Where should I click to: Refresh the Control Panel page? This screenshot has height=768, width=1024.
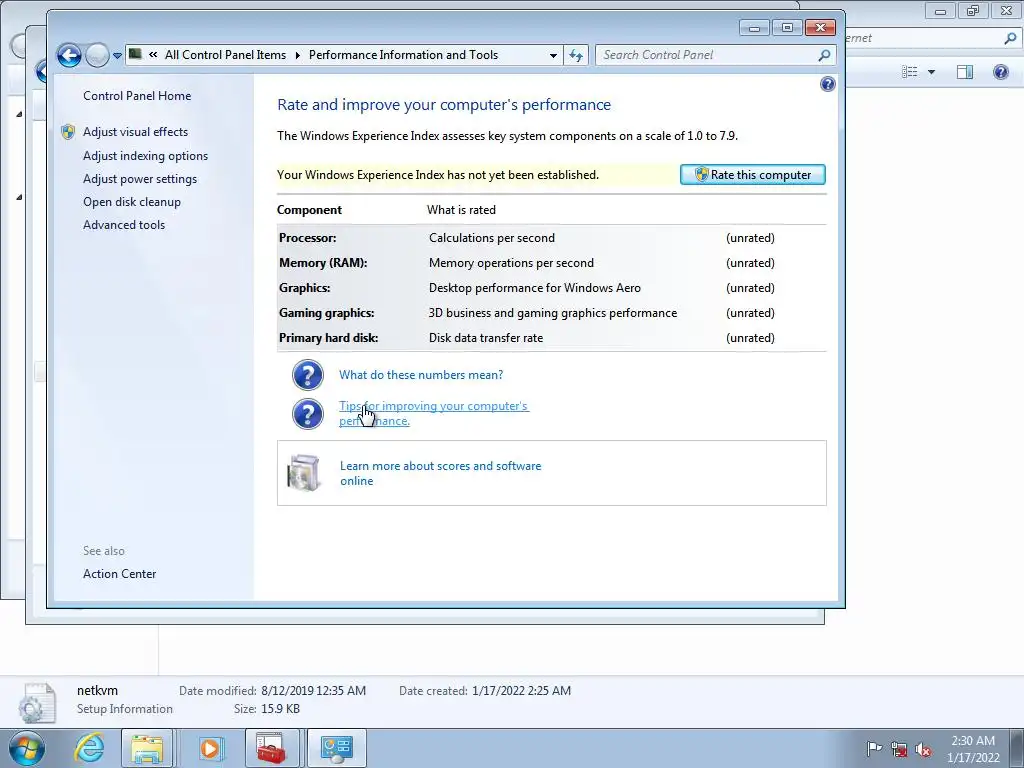pyautogui.click(x=575, y=56)
